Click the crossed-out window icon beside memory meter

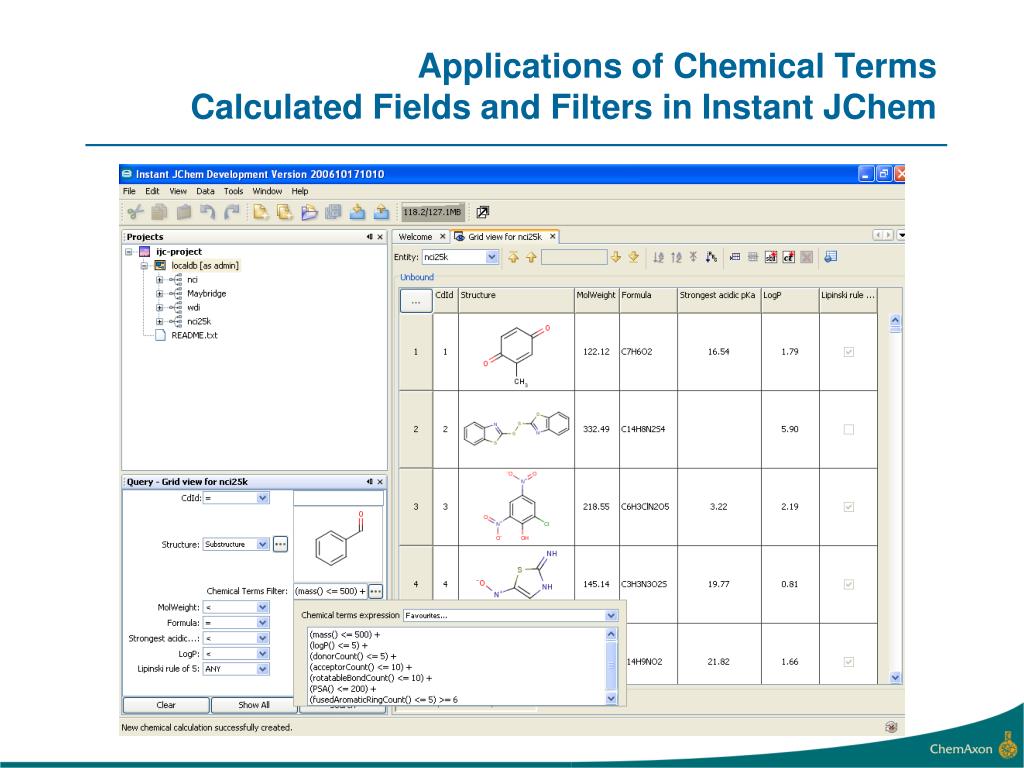(x=483, y=212)
